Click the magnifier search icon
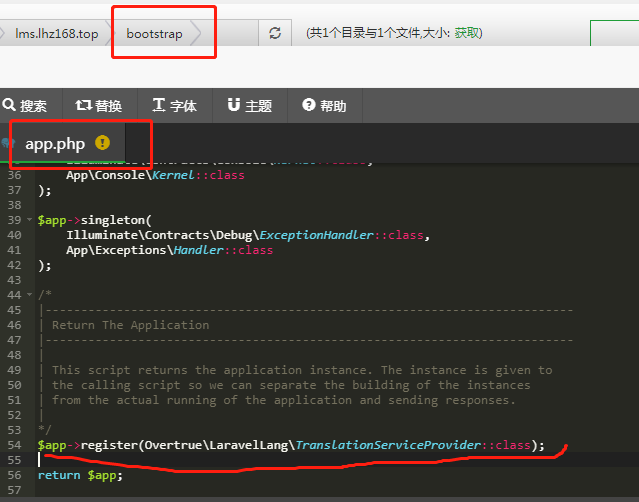Image resolution: width=639 pixels, height=502 pixels. click(x=9, y=105)
